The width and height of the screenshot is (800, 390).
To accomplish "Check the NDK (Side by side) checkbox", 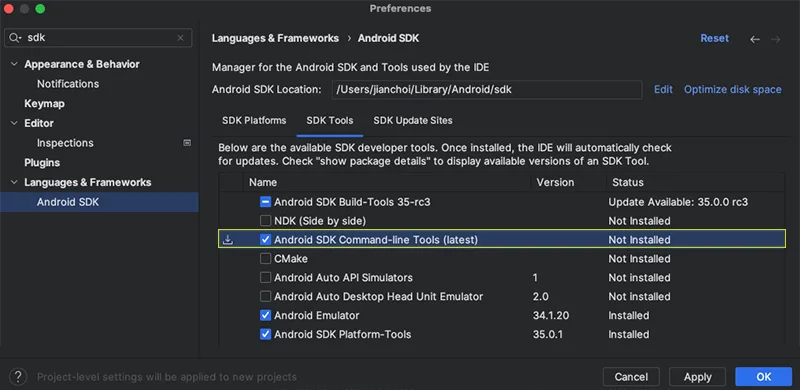I will coord(265,221).
